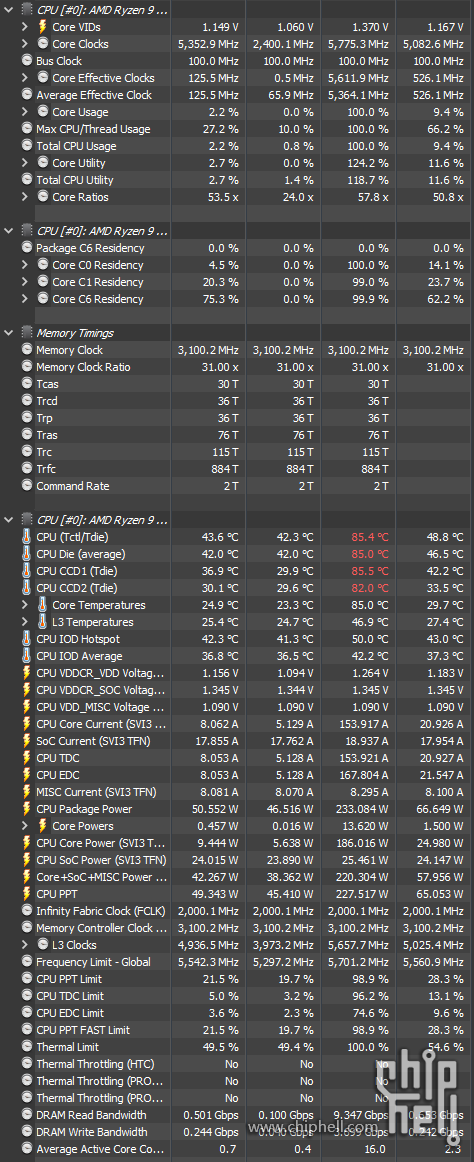Click the Bus Clock row icon
Image resolution: width=474 pixels, height=1162 pixels.
(x=27, y=61)
